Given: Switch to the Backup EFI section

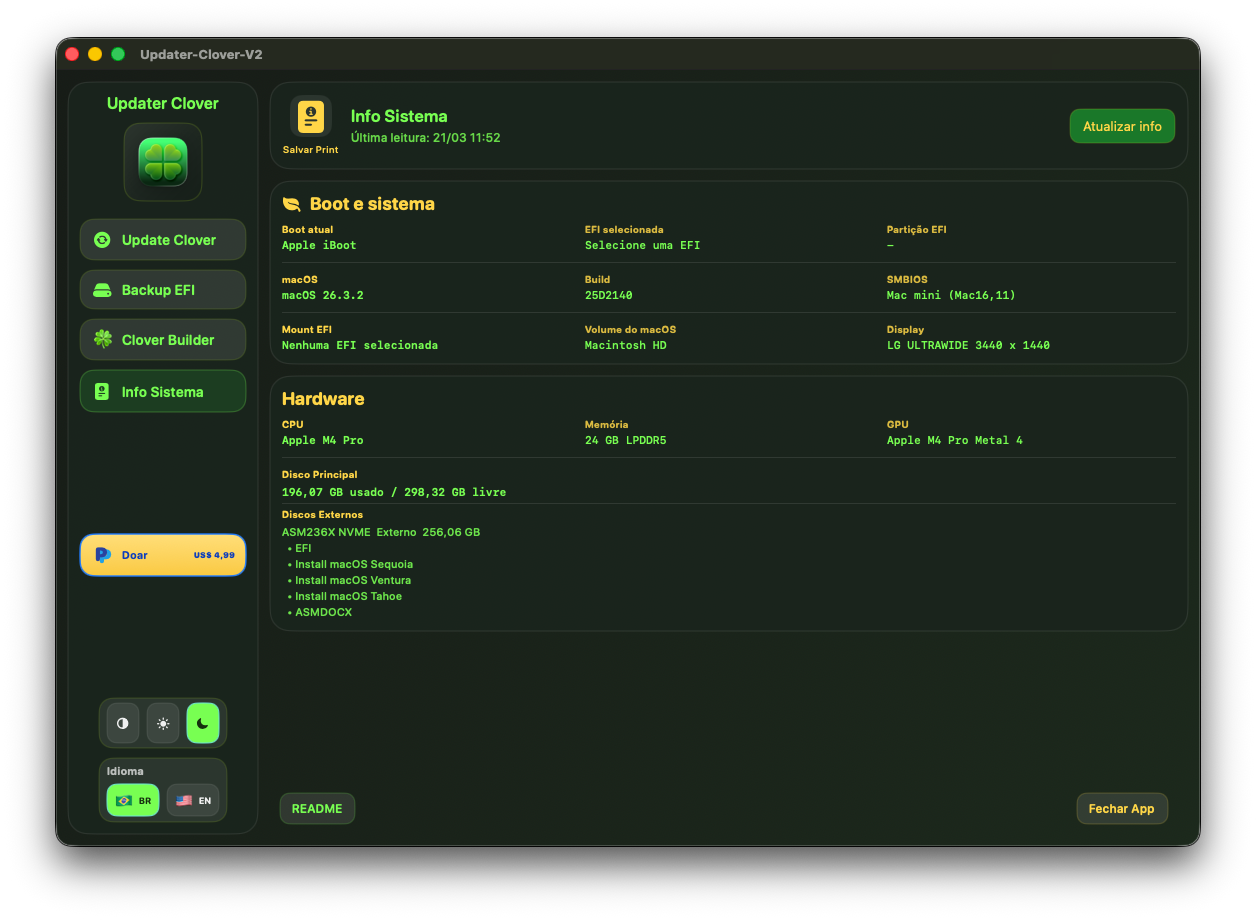Looking at the screenshot, I should (x=162, y=289).
